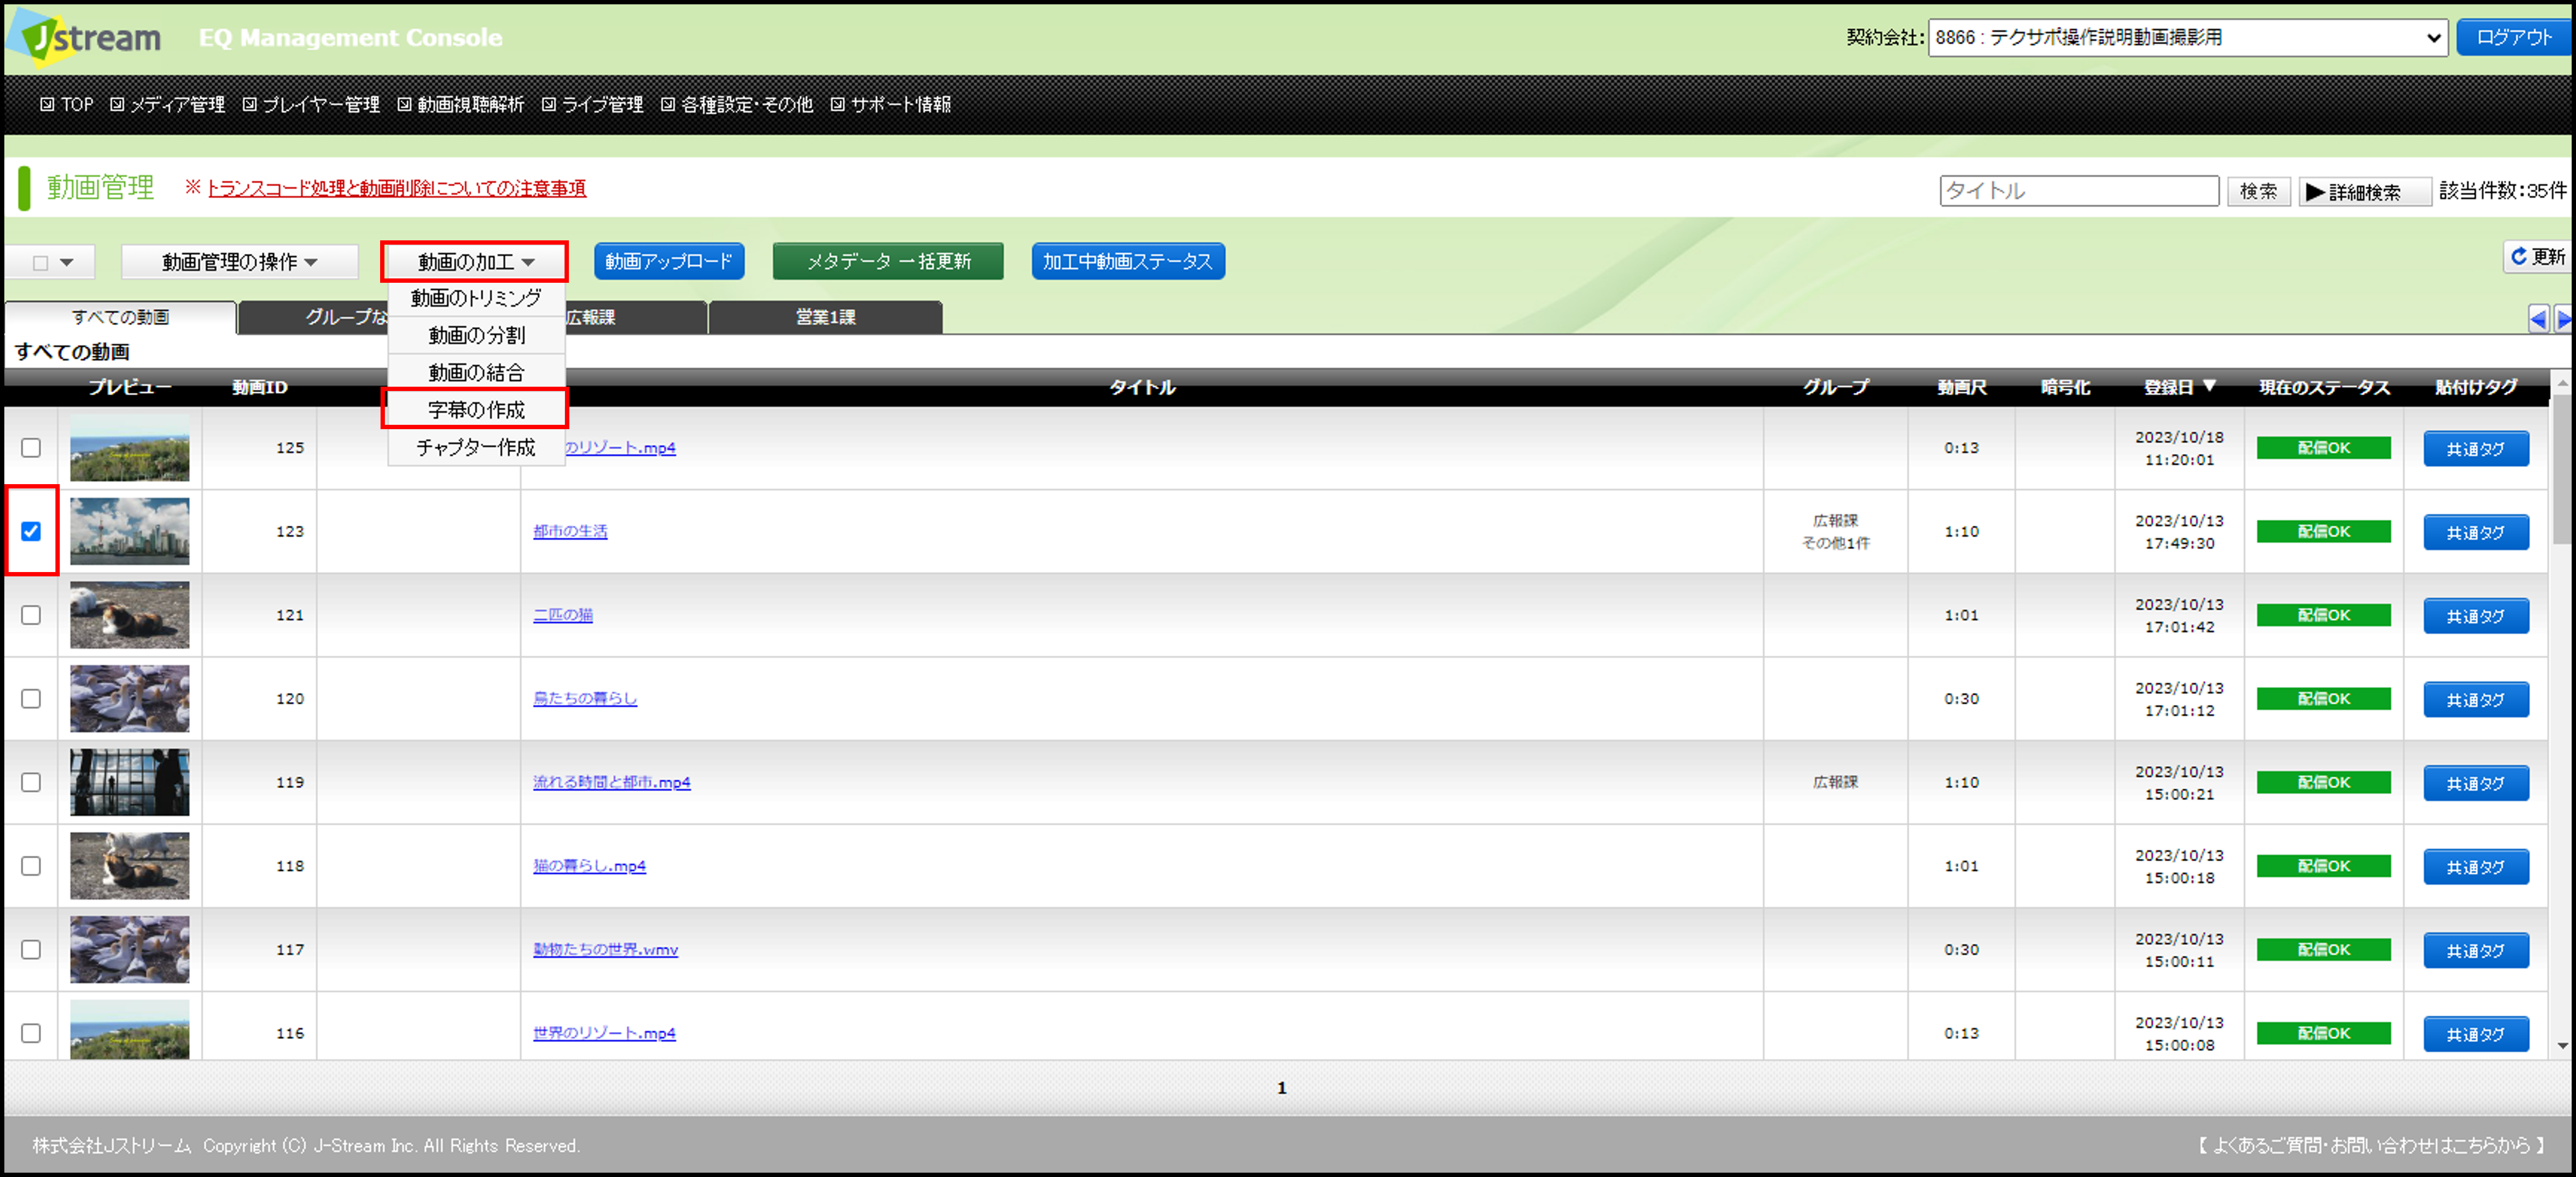The width and height of the screenshot is (2576, 1177).
Task: Sort by 登録日 column header
Action: [x=2179, y=387]
